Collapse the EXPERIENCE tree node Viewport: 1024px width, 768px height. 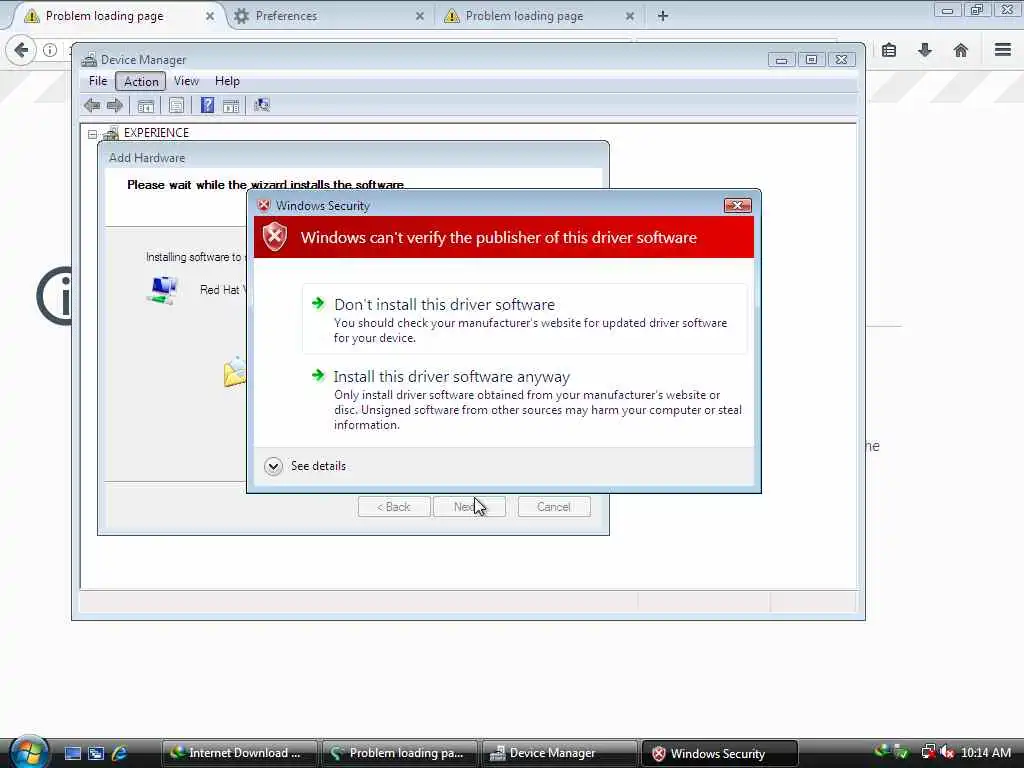[93, 134]
